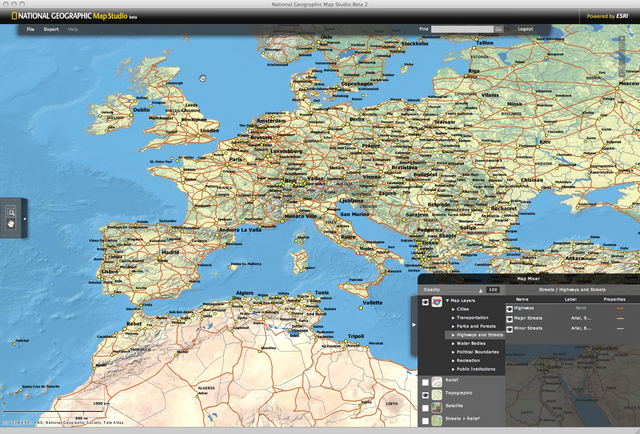Click the Relief basemap label
Screen dimensions: 640x434
tap(451, 380)
